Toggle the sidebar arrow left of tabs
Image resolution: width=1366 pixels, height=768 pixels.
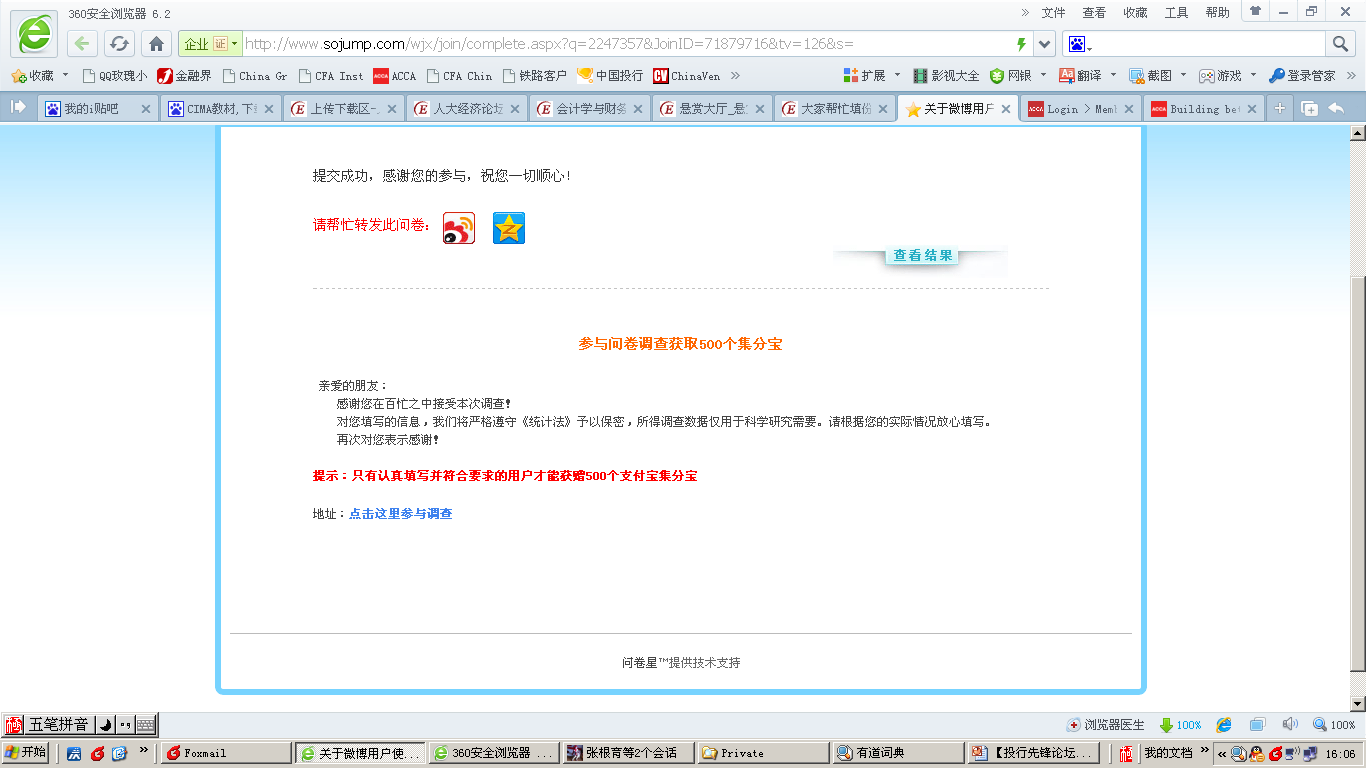point(18,108)
